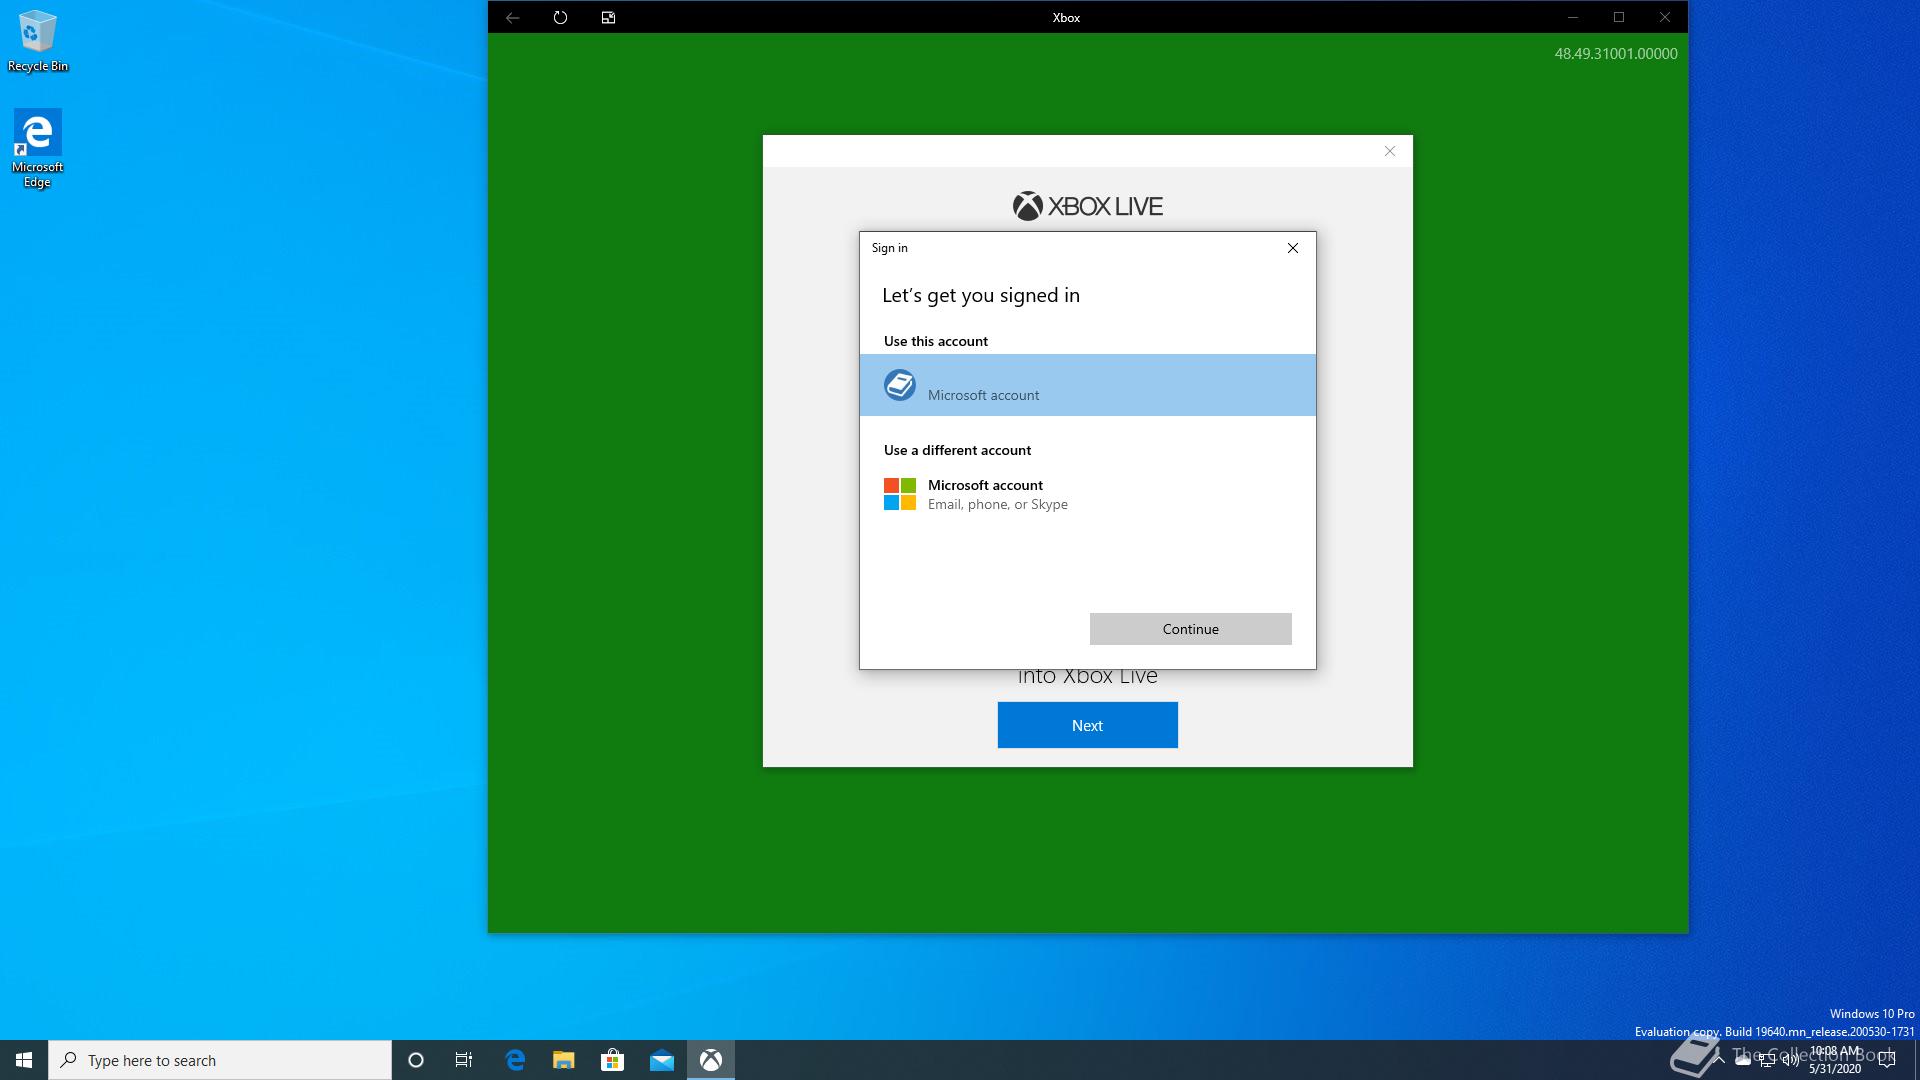Screen dimensions: 1920x1080
Task: Open Edge from the taskbar
Action: (515, 1060)
